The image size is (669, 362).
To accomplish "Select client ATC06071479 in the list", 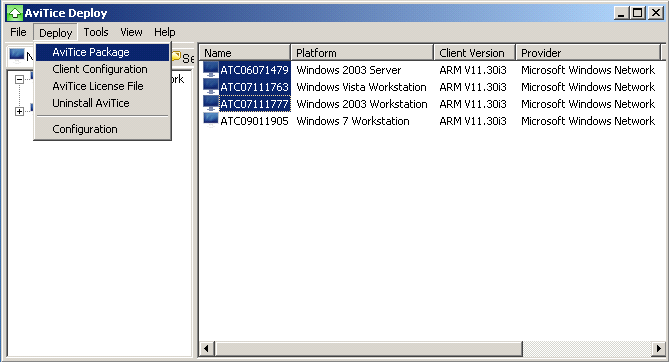I will [x=254, y=70].
